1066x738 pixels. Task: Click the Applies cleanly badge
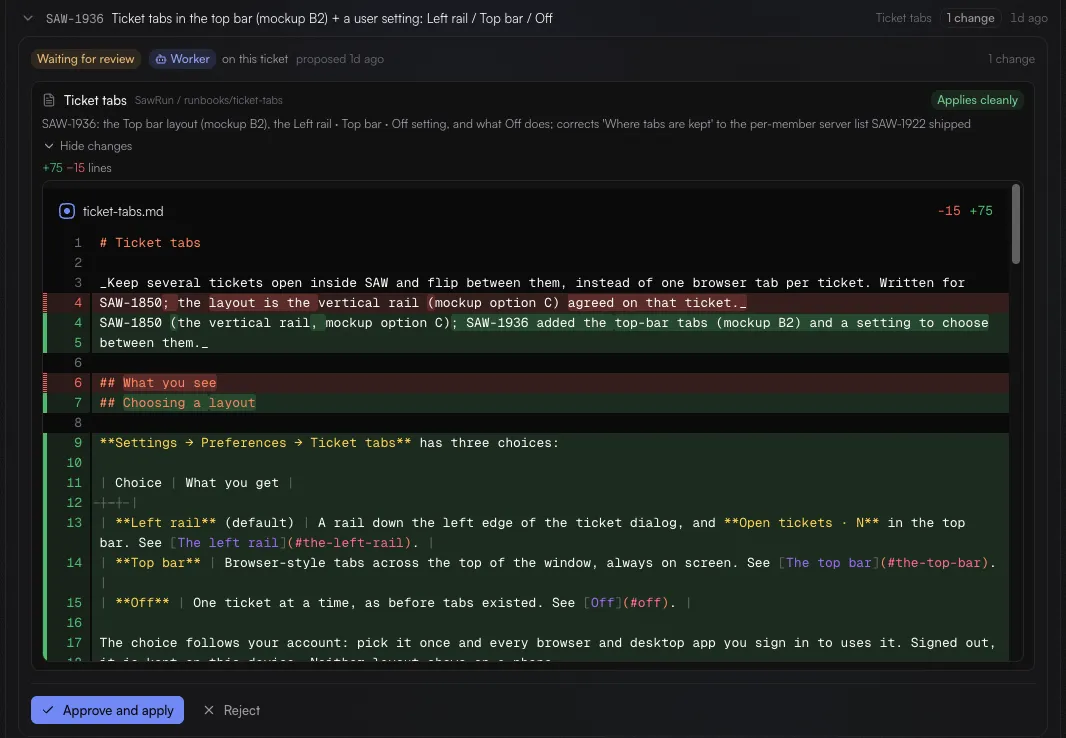977,100
